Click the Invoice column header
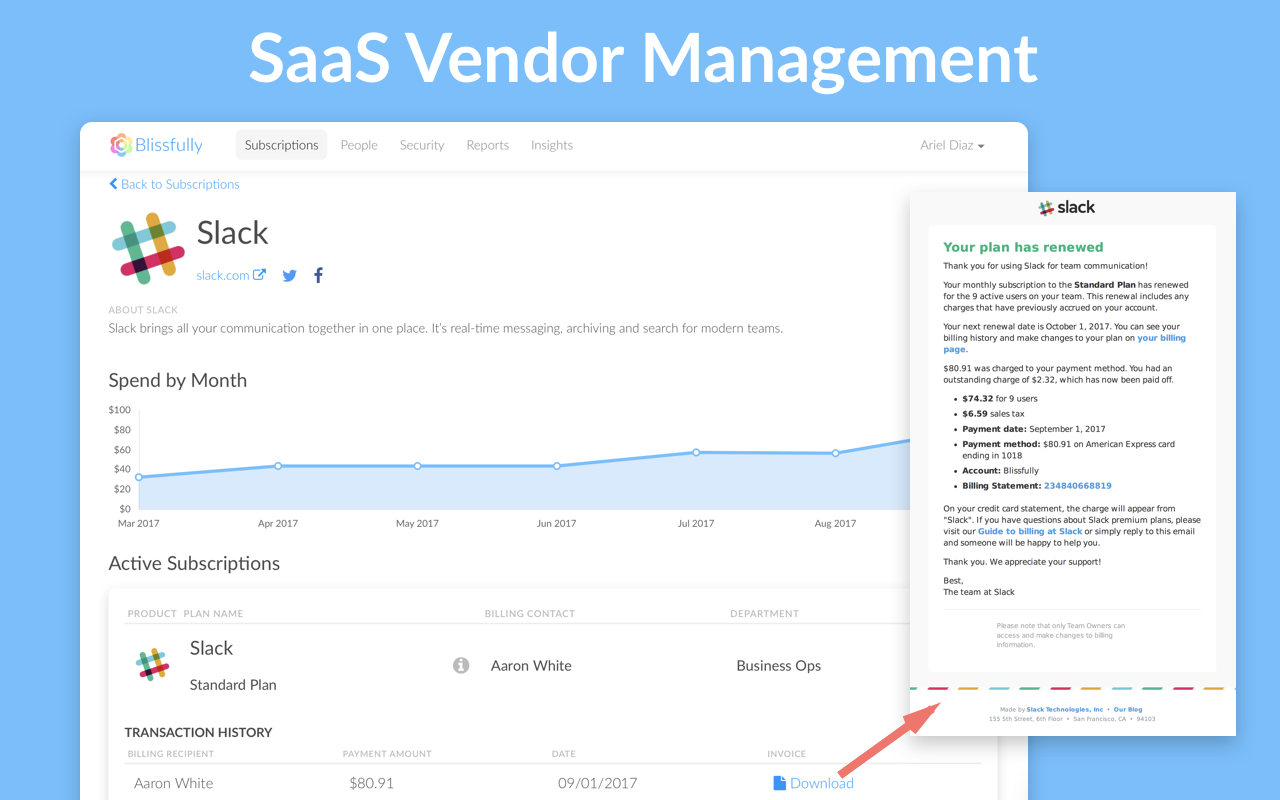This screenshot has width=1280, height=800. [x=786, y=753]
